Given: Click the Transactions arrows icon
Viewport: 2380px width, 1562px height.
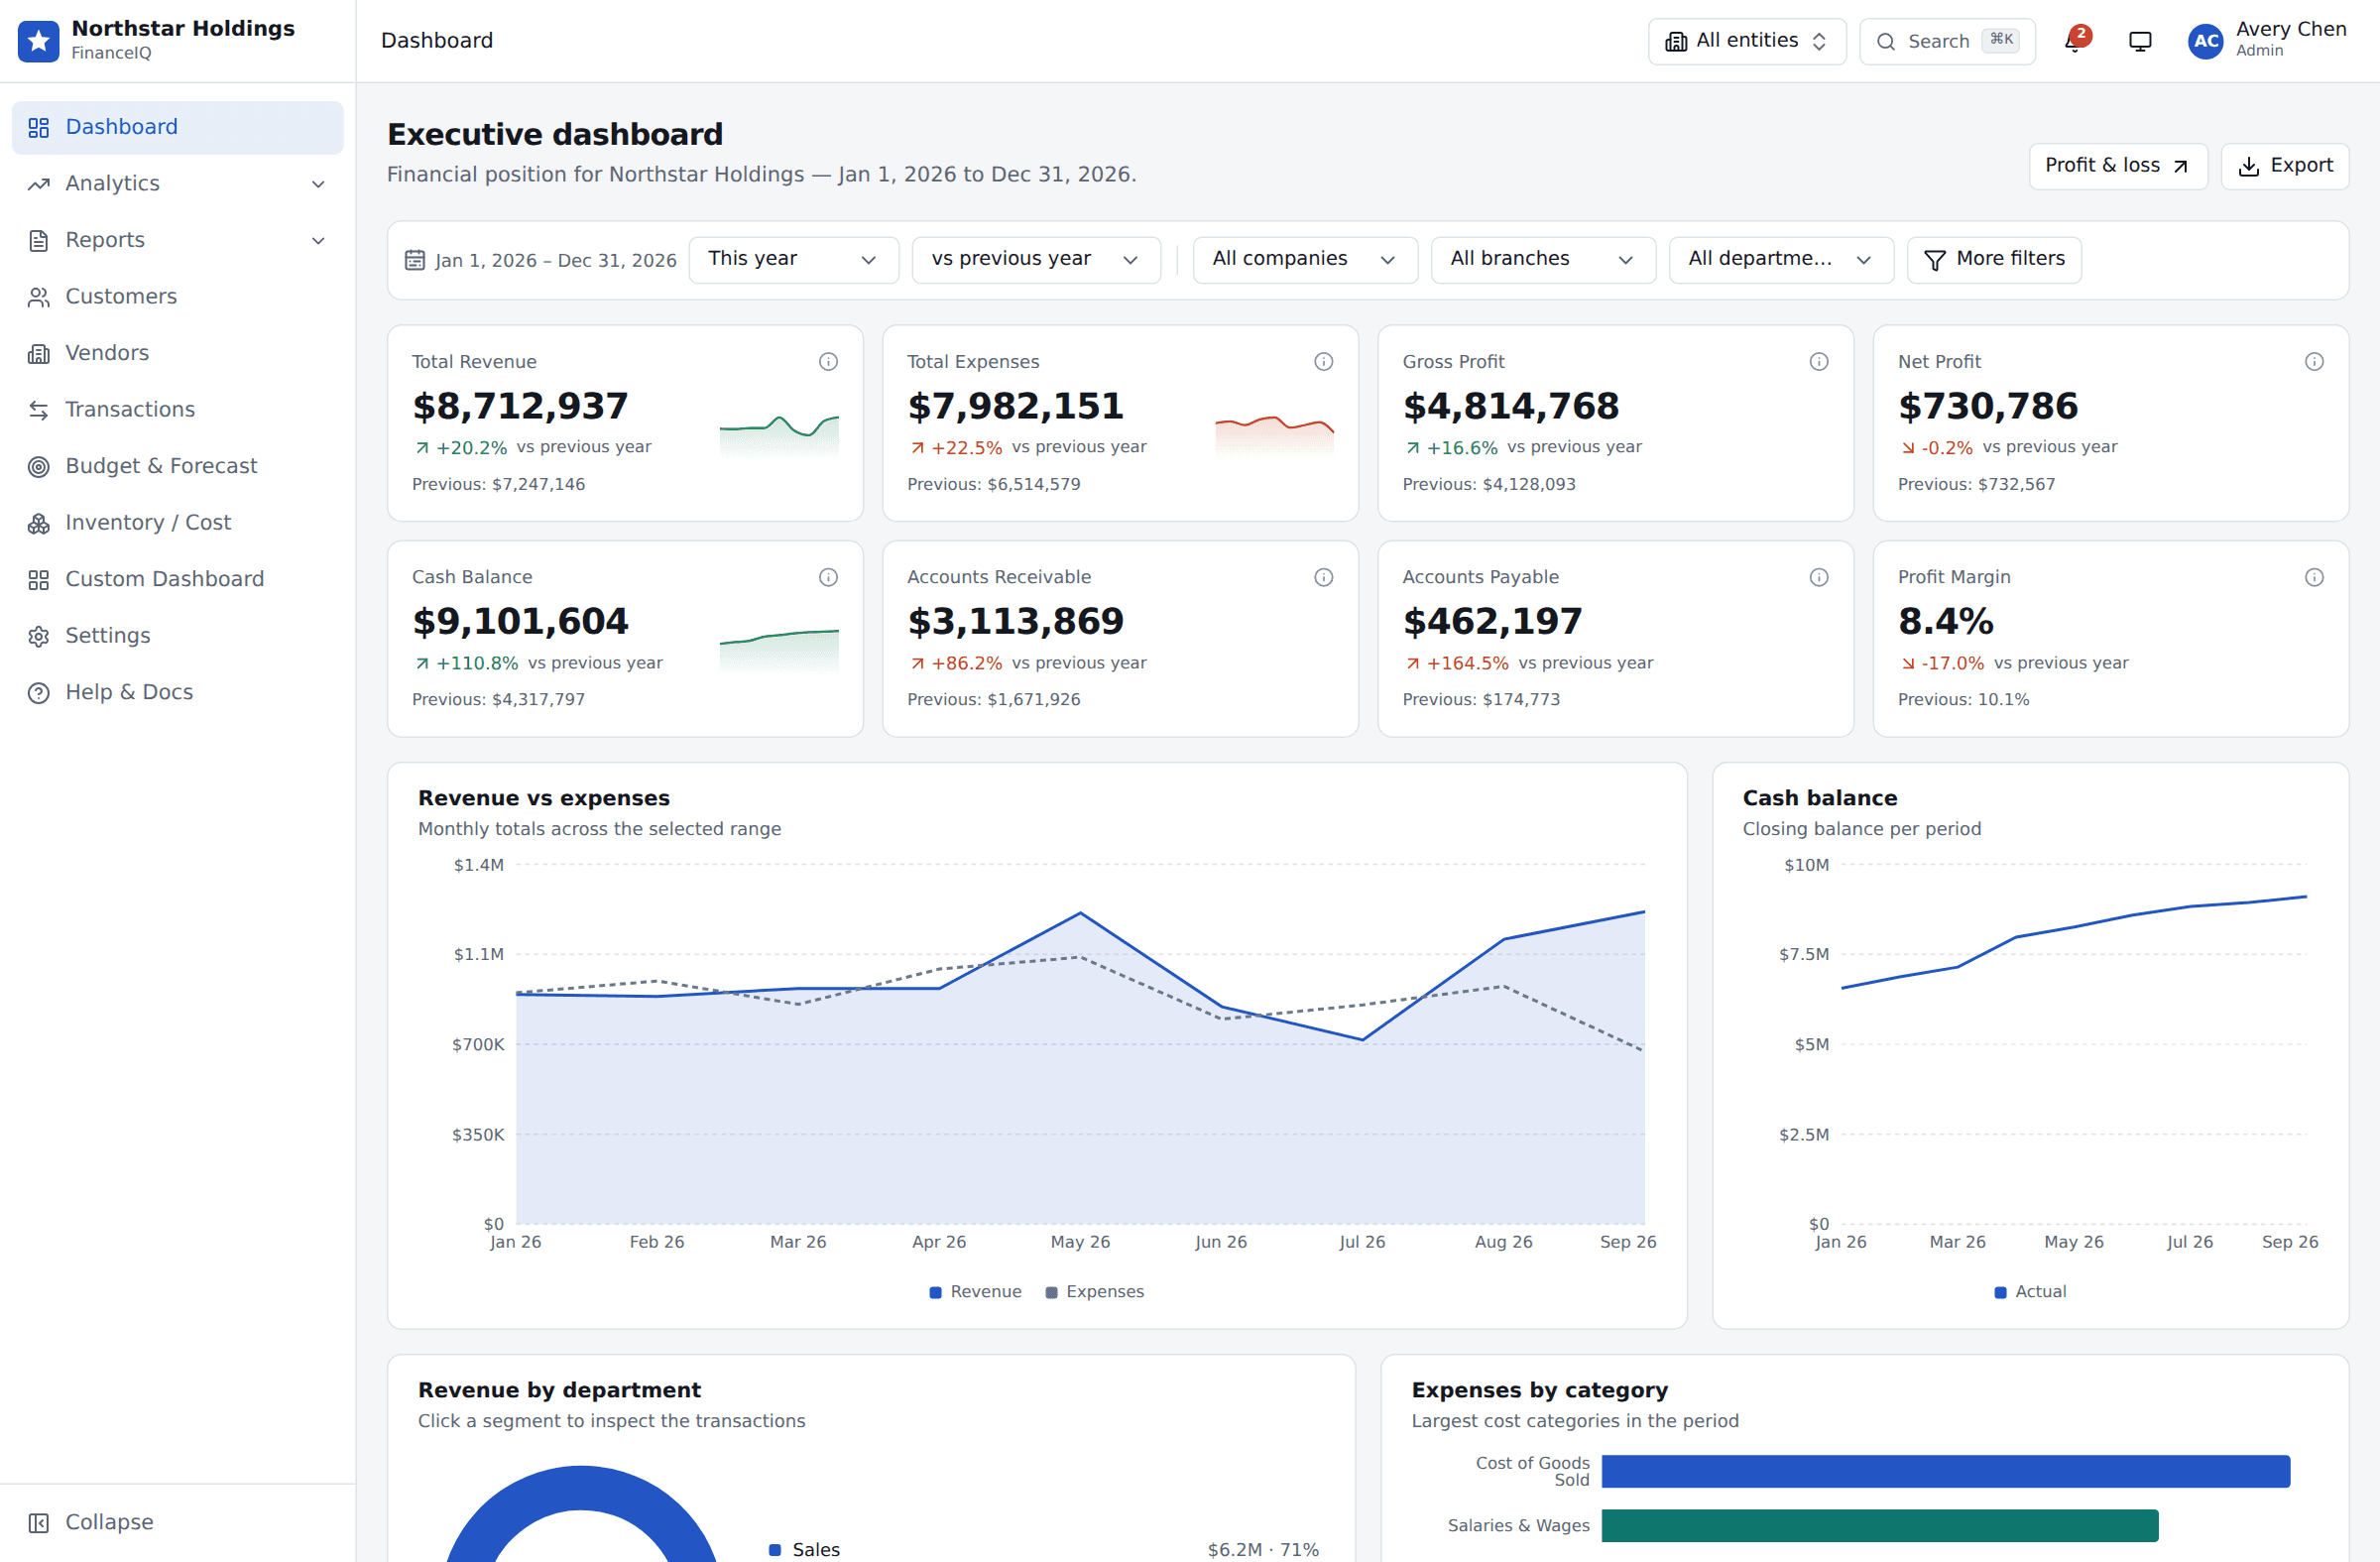Looking at the screenshot, I should pyautogui.click(x=38, y=410).
